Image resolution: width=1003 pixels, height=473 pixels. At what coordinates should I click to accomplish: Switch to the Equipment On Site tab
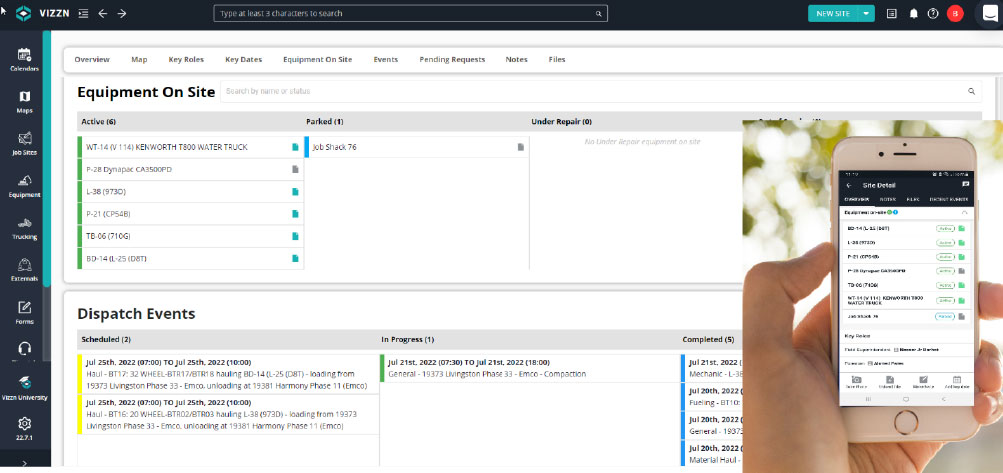318,60
